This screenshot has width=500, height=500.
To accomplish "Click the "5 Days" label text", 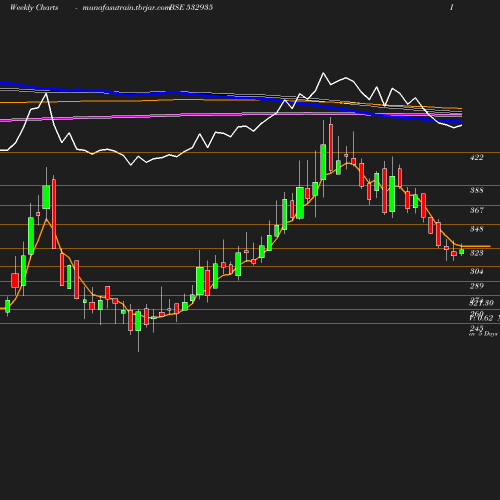I will (488, 334).
